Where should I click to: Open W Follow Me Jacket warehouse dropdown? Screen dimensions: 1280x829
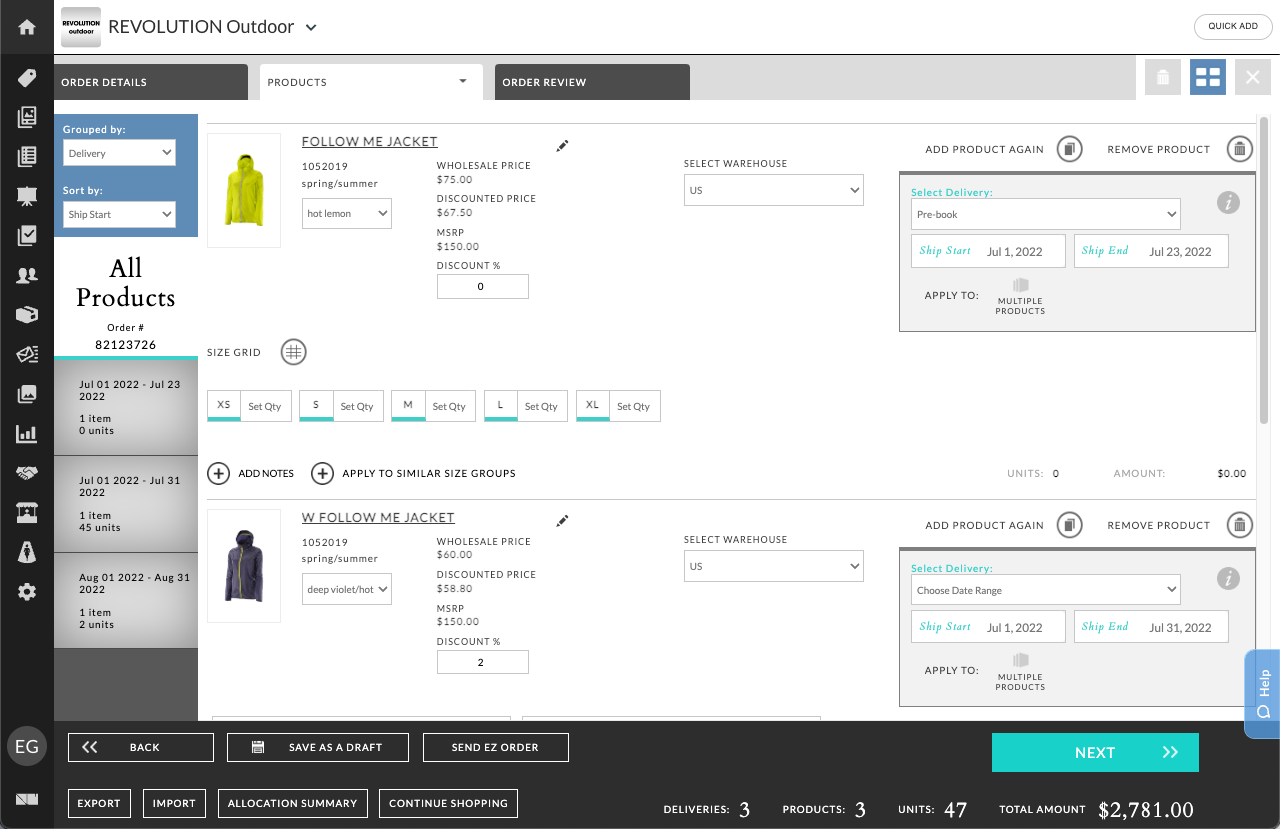[774, 566]
